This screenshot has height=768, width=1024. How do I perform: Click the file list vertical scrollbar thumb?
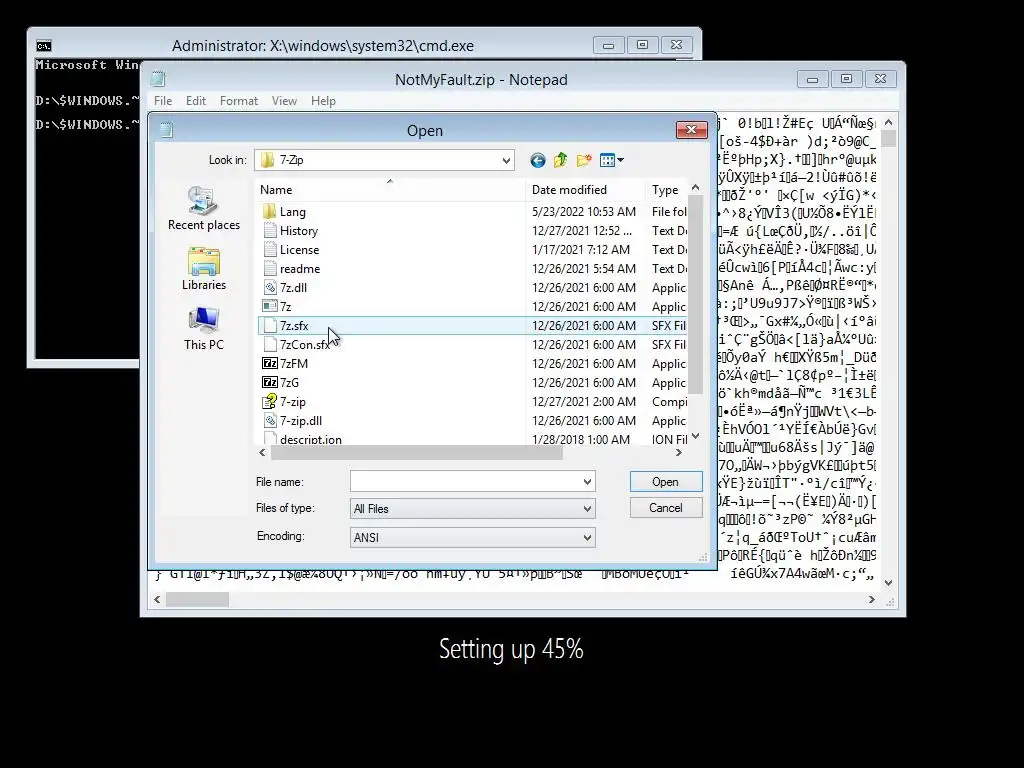(x=696, y=295)
